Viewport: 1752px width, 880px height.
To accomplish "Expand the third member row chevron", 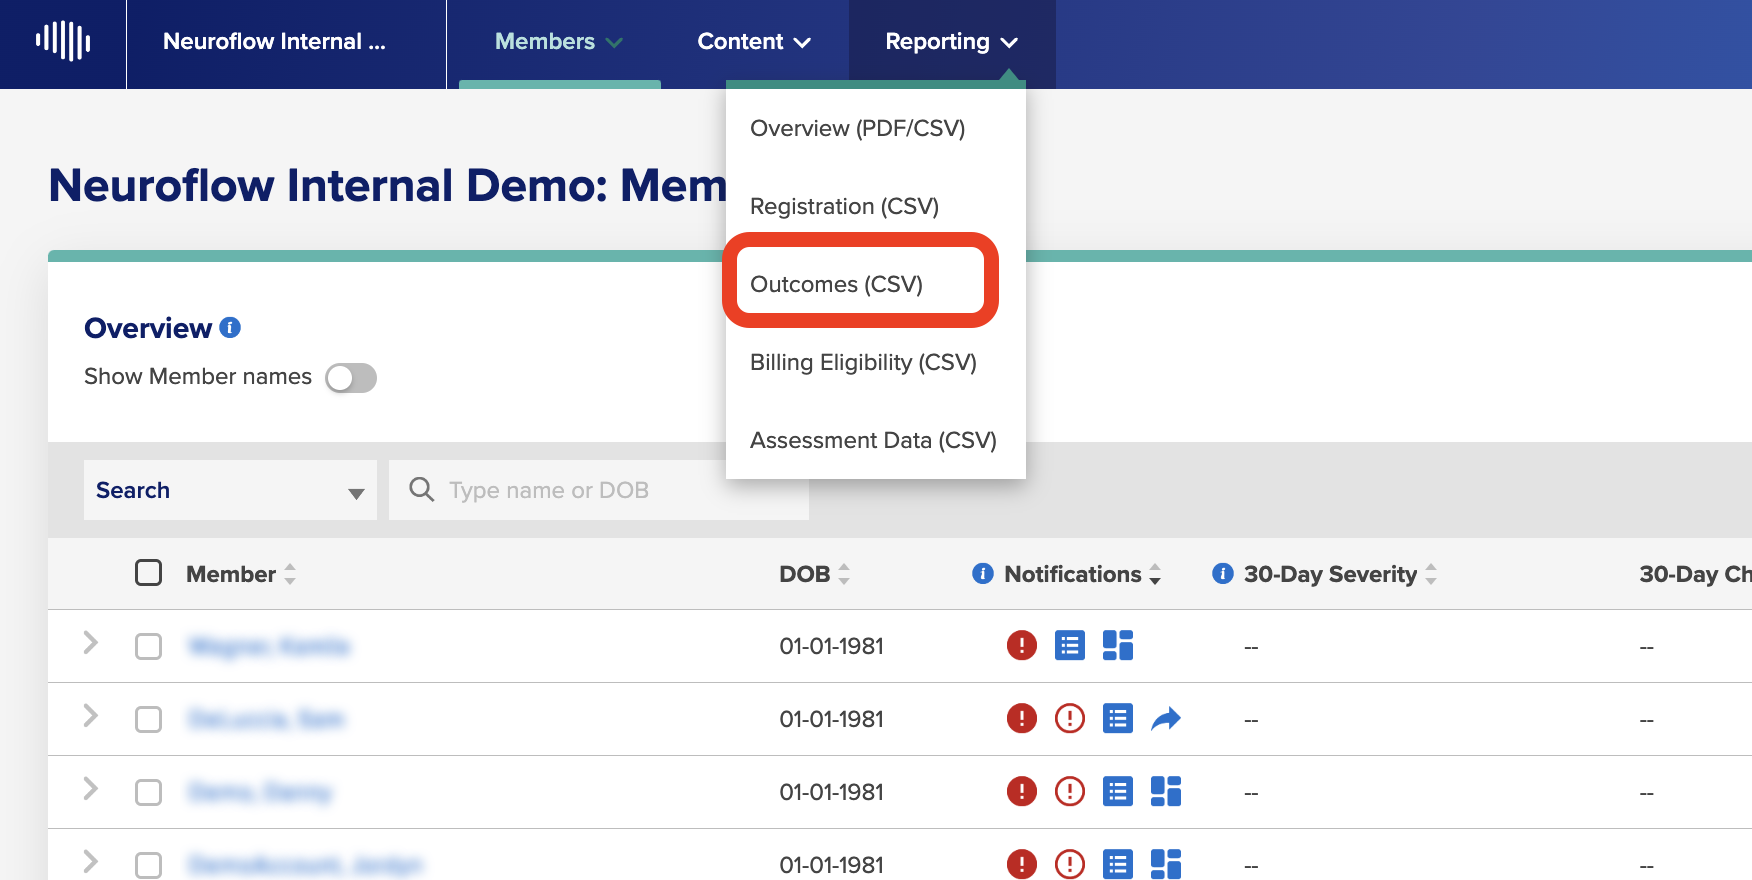I will pyautogui.click(x=90, y=788).
